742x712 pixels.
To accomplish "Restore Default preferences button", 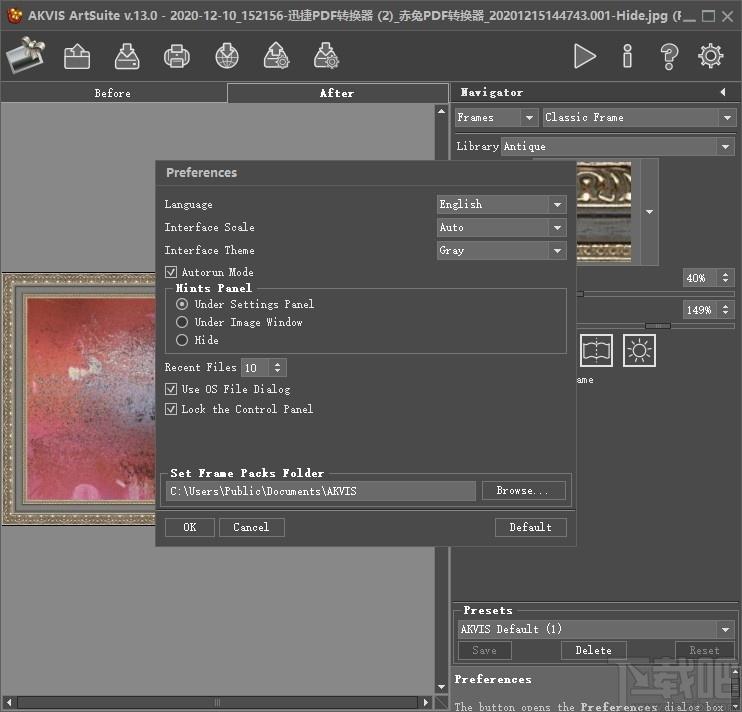I will point(530,527).
